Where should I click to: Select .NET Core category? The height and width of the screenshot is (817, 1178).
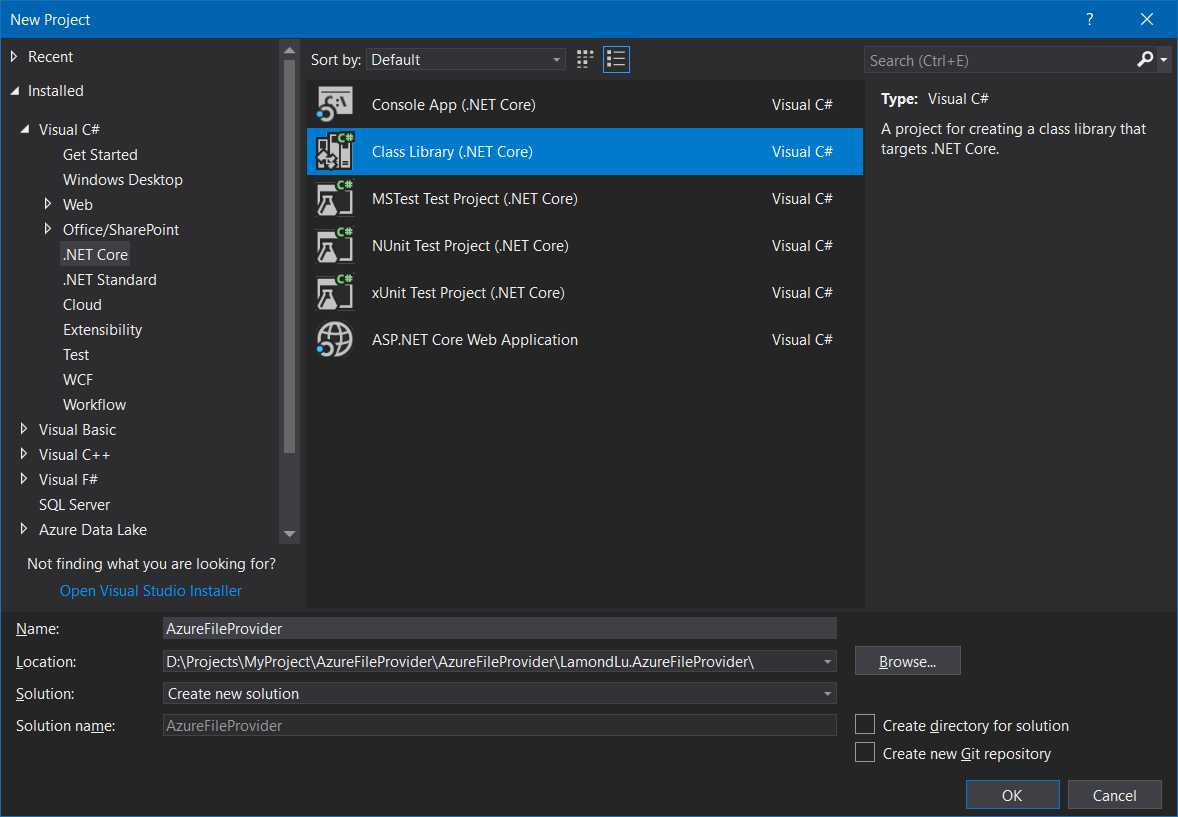pos(95,255)
